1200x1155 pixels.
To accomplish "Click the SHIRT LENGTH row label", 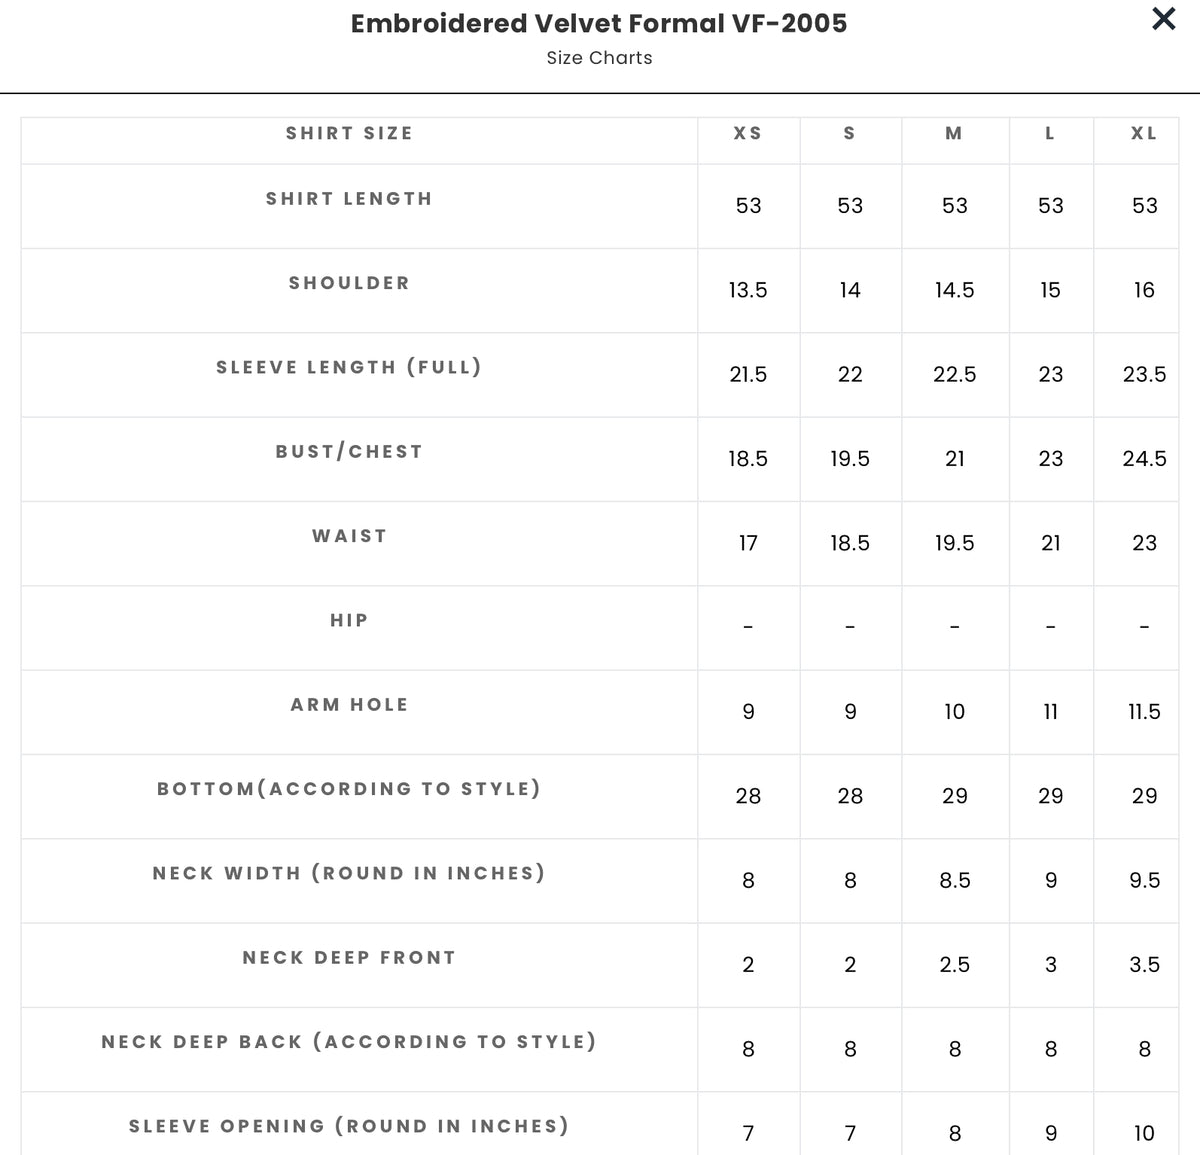I will [349, 199].
